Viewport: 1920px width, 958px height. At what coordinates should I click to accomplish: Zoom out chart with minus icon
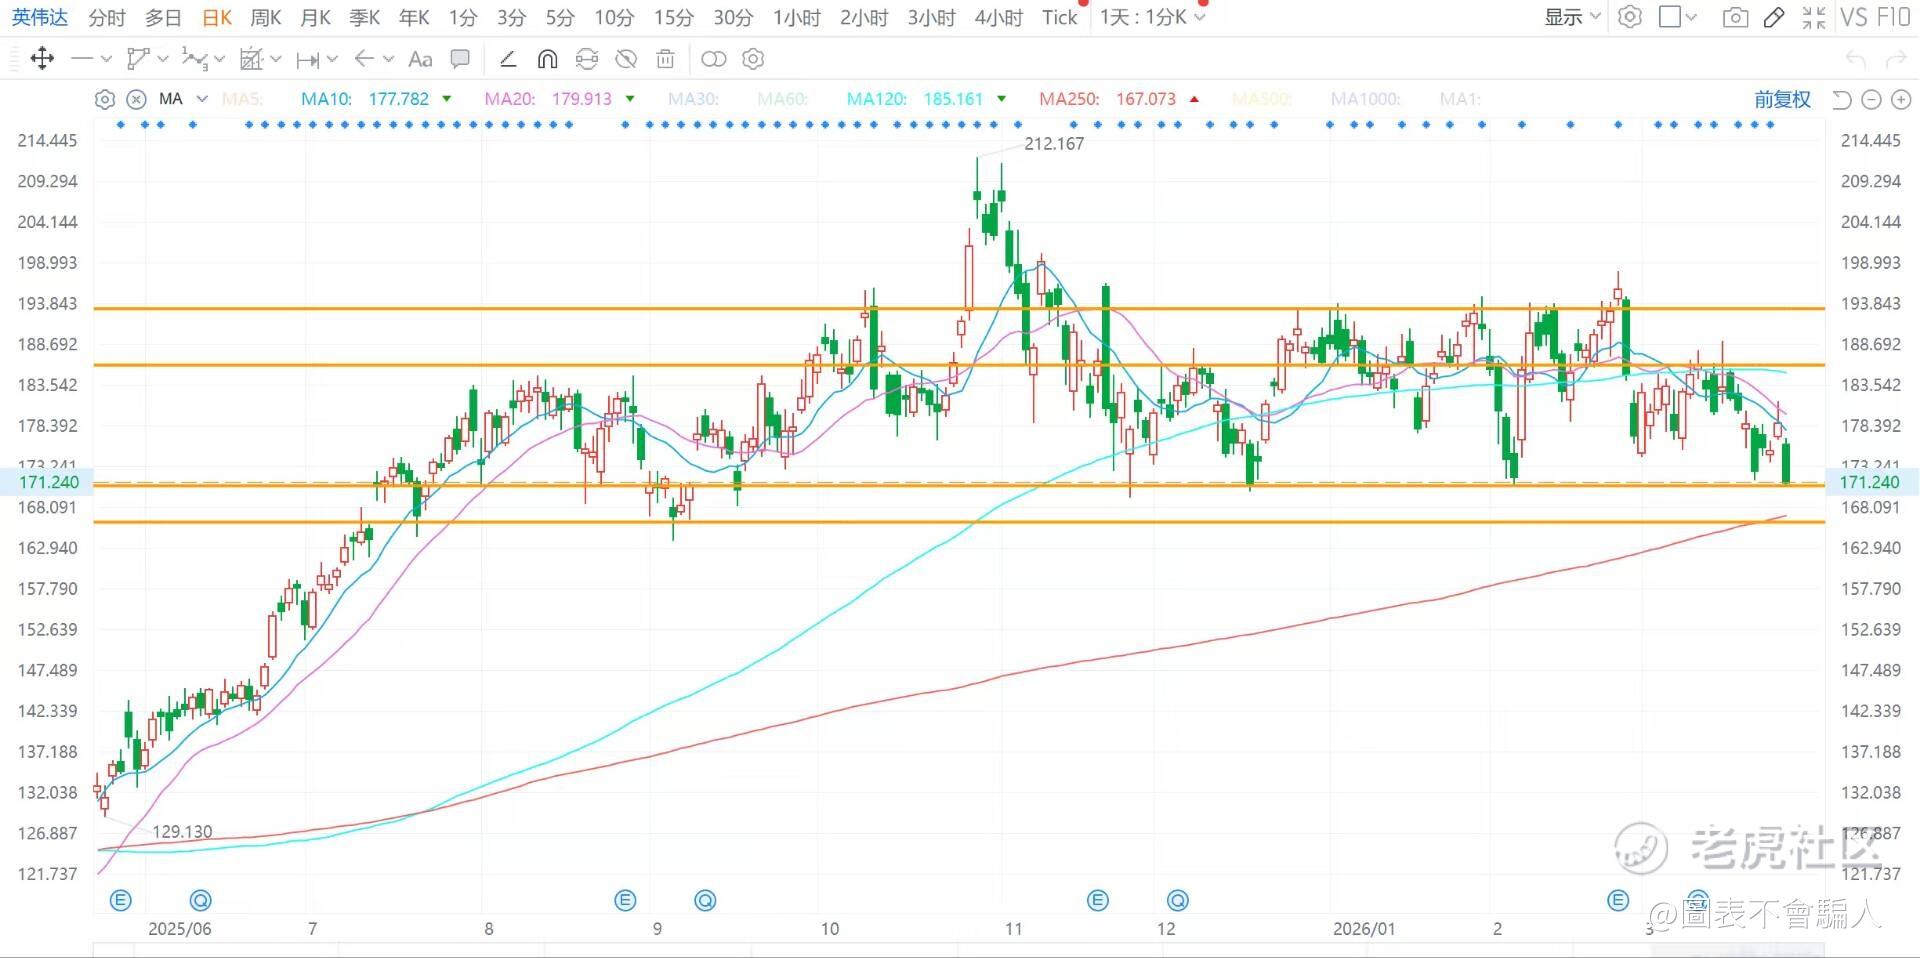[x=1871, y=99]
